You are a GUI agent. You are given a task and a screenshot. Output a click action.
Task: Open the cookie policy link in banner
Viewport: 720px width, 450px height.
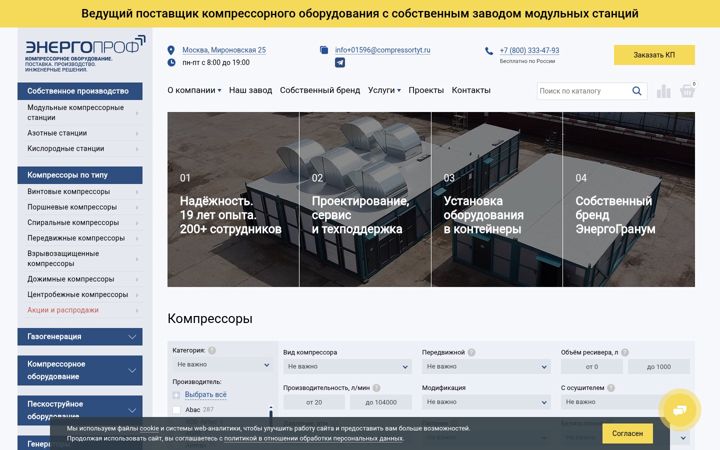coord(149,428)
